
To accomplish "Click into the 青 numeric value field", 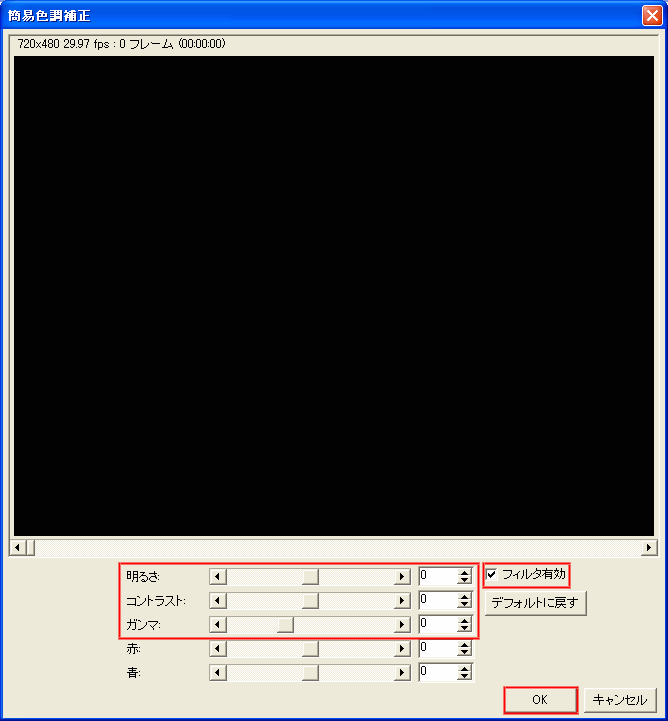I will pos(437,672).
